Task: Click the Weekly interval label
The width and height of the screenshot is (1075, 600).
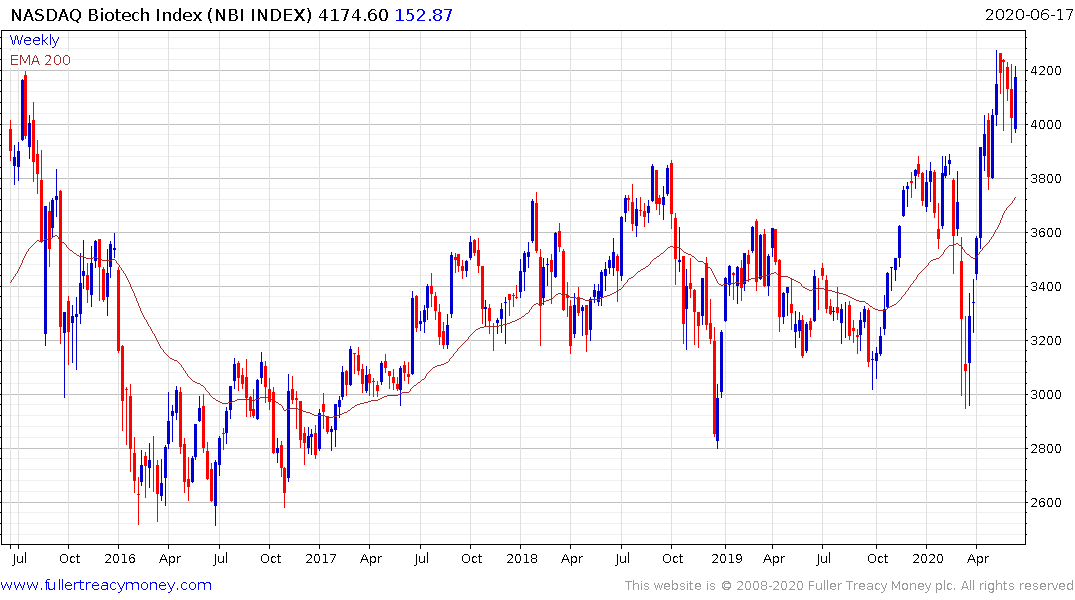Action: pyautogui.click(x=34, y=40)
